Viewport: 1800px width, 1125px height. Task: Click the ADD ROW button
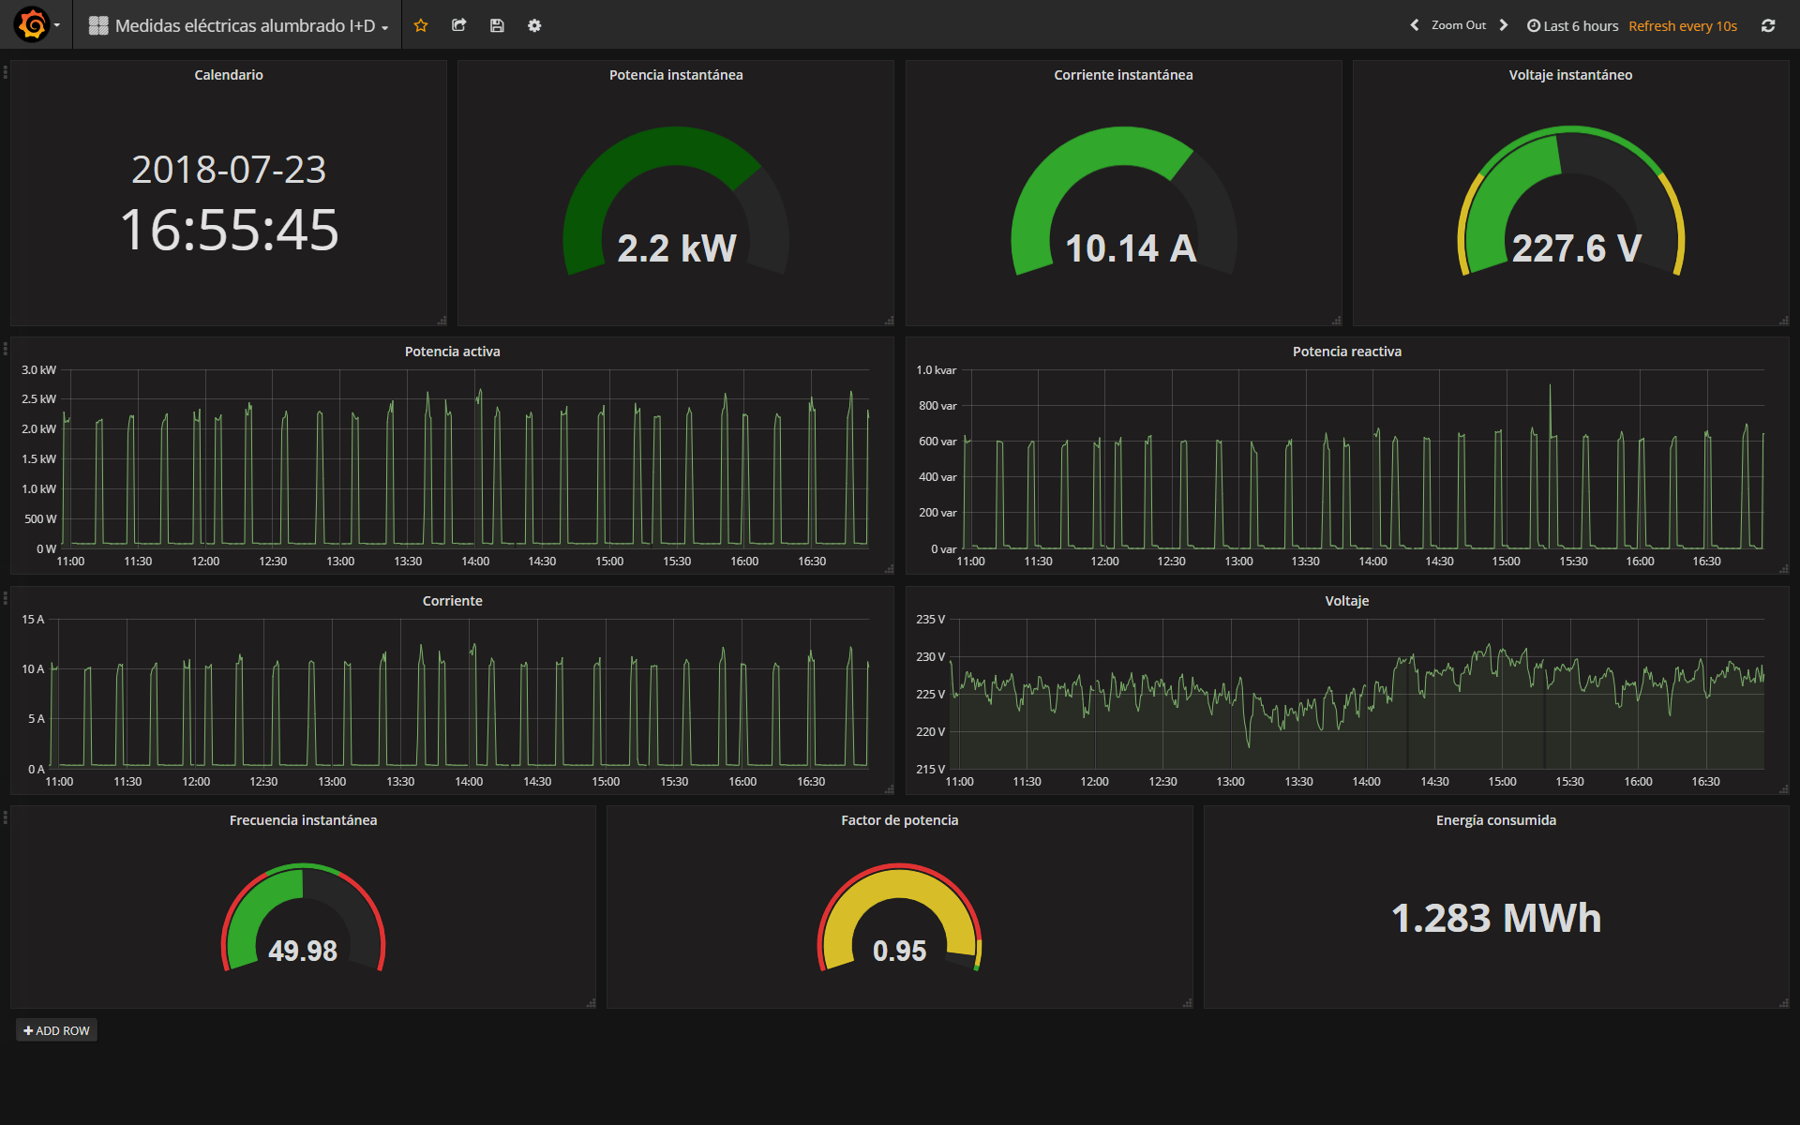[x=57, y=1030]
